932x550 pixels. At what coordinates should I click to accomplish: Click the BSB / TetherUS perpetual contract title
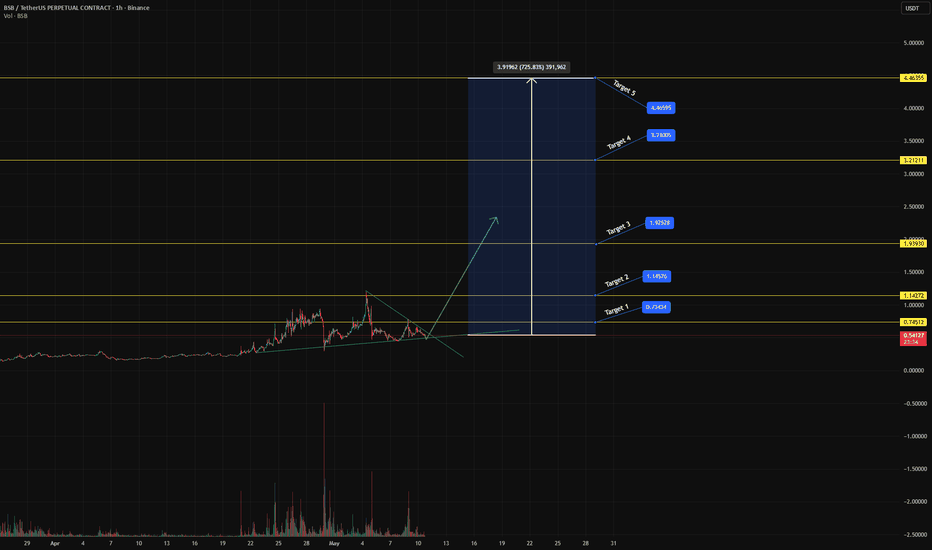(77, 8)
